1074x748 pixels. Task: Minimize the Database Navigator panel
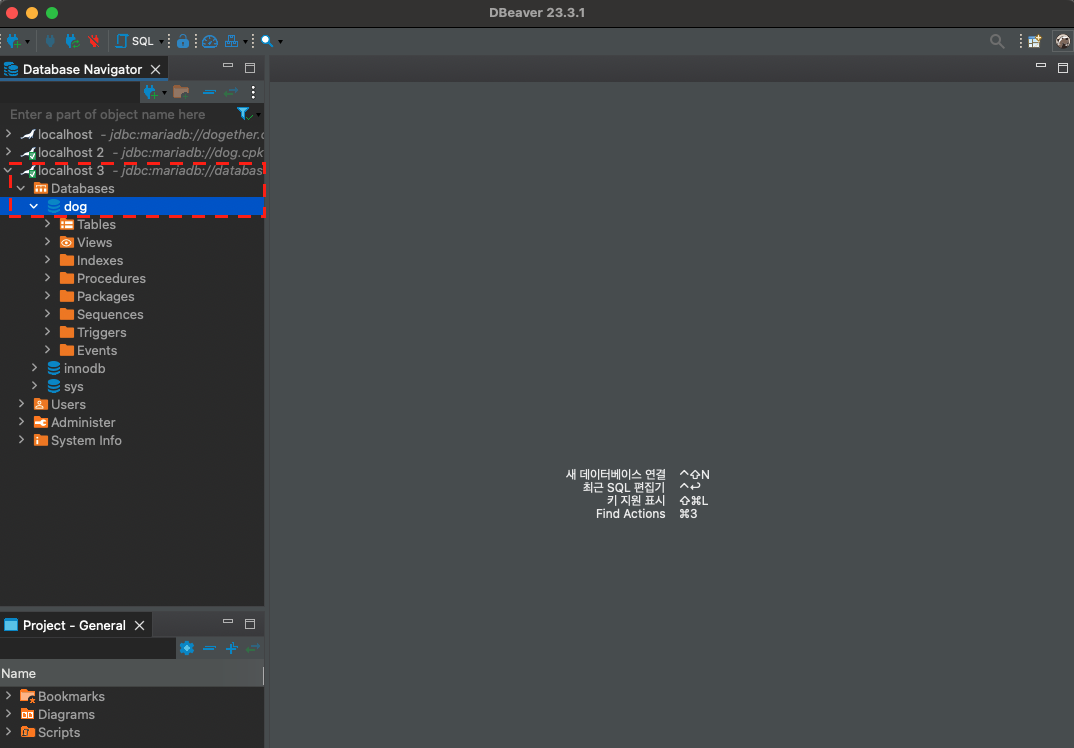click(x=228, y=66)
